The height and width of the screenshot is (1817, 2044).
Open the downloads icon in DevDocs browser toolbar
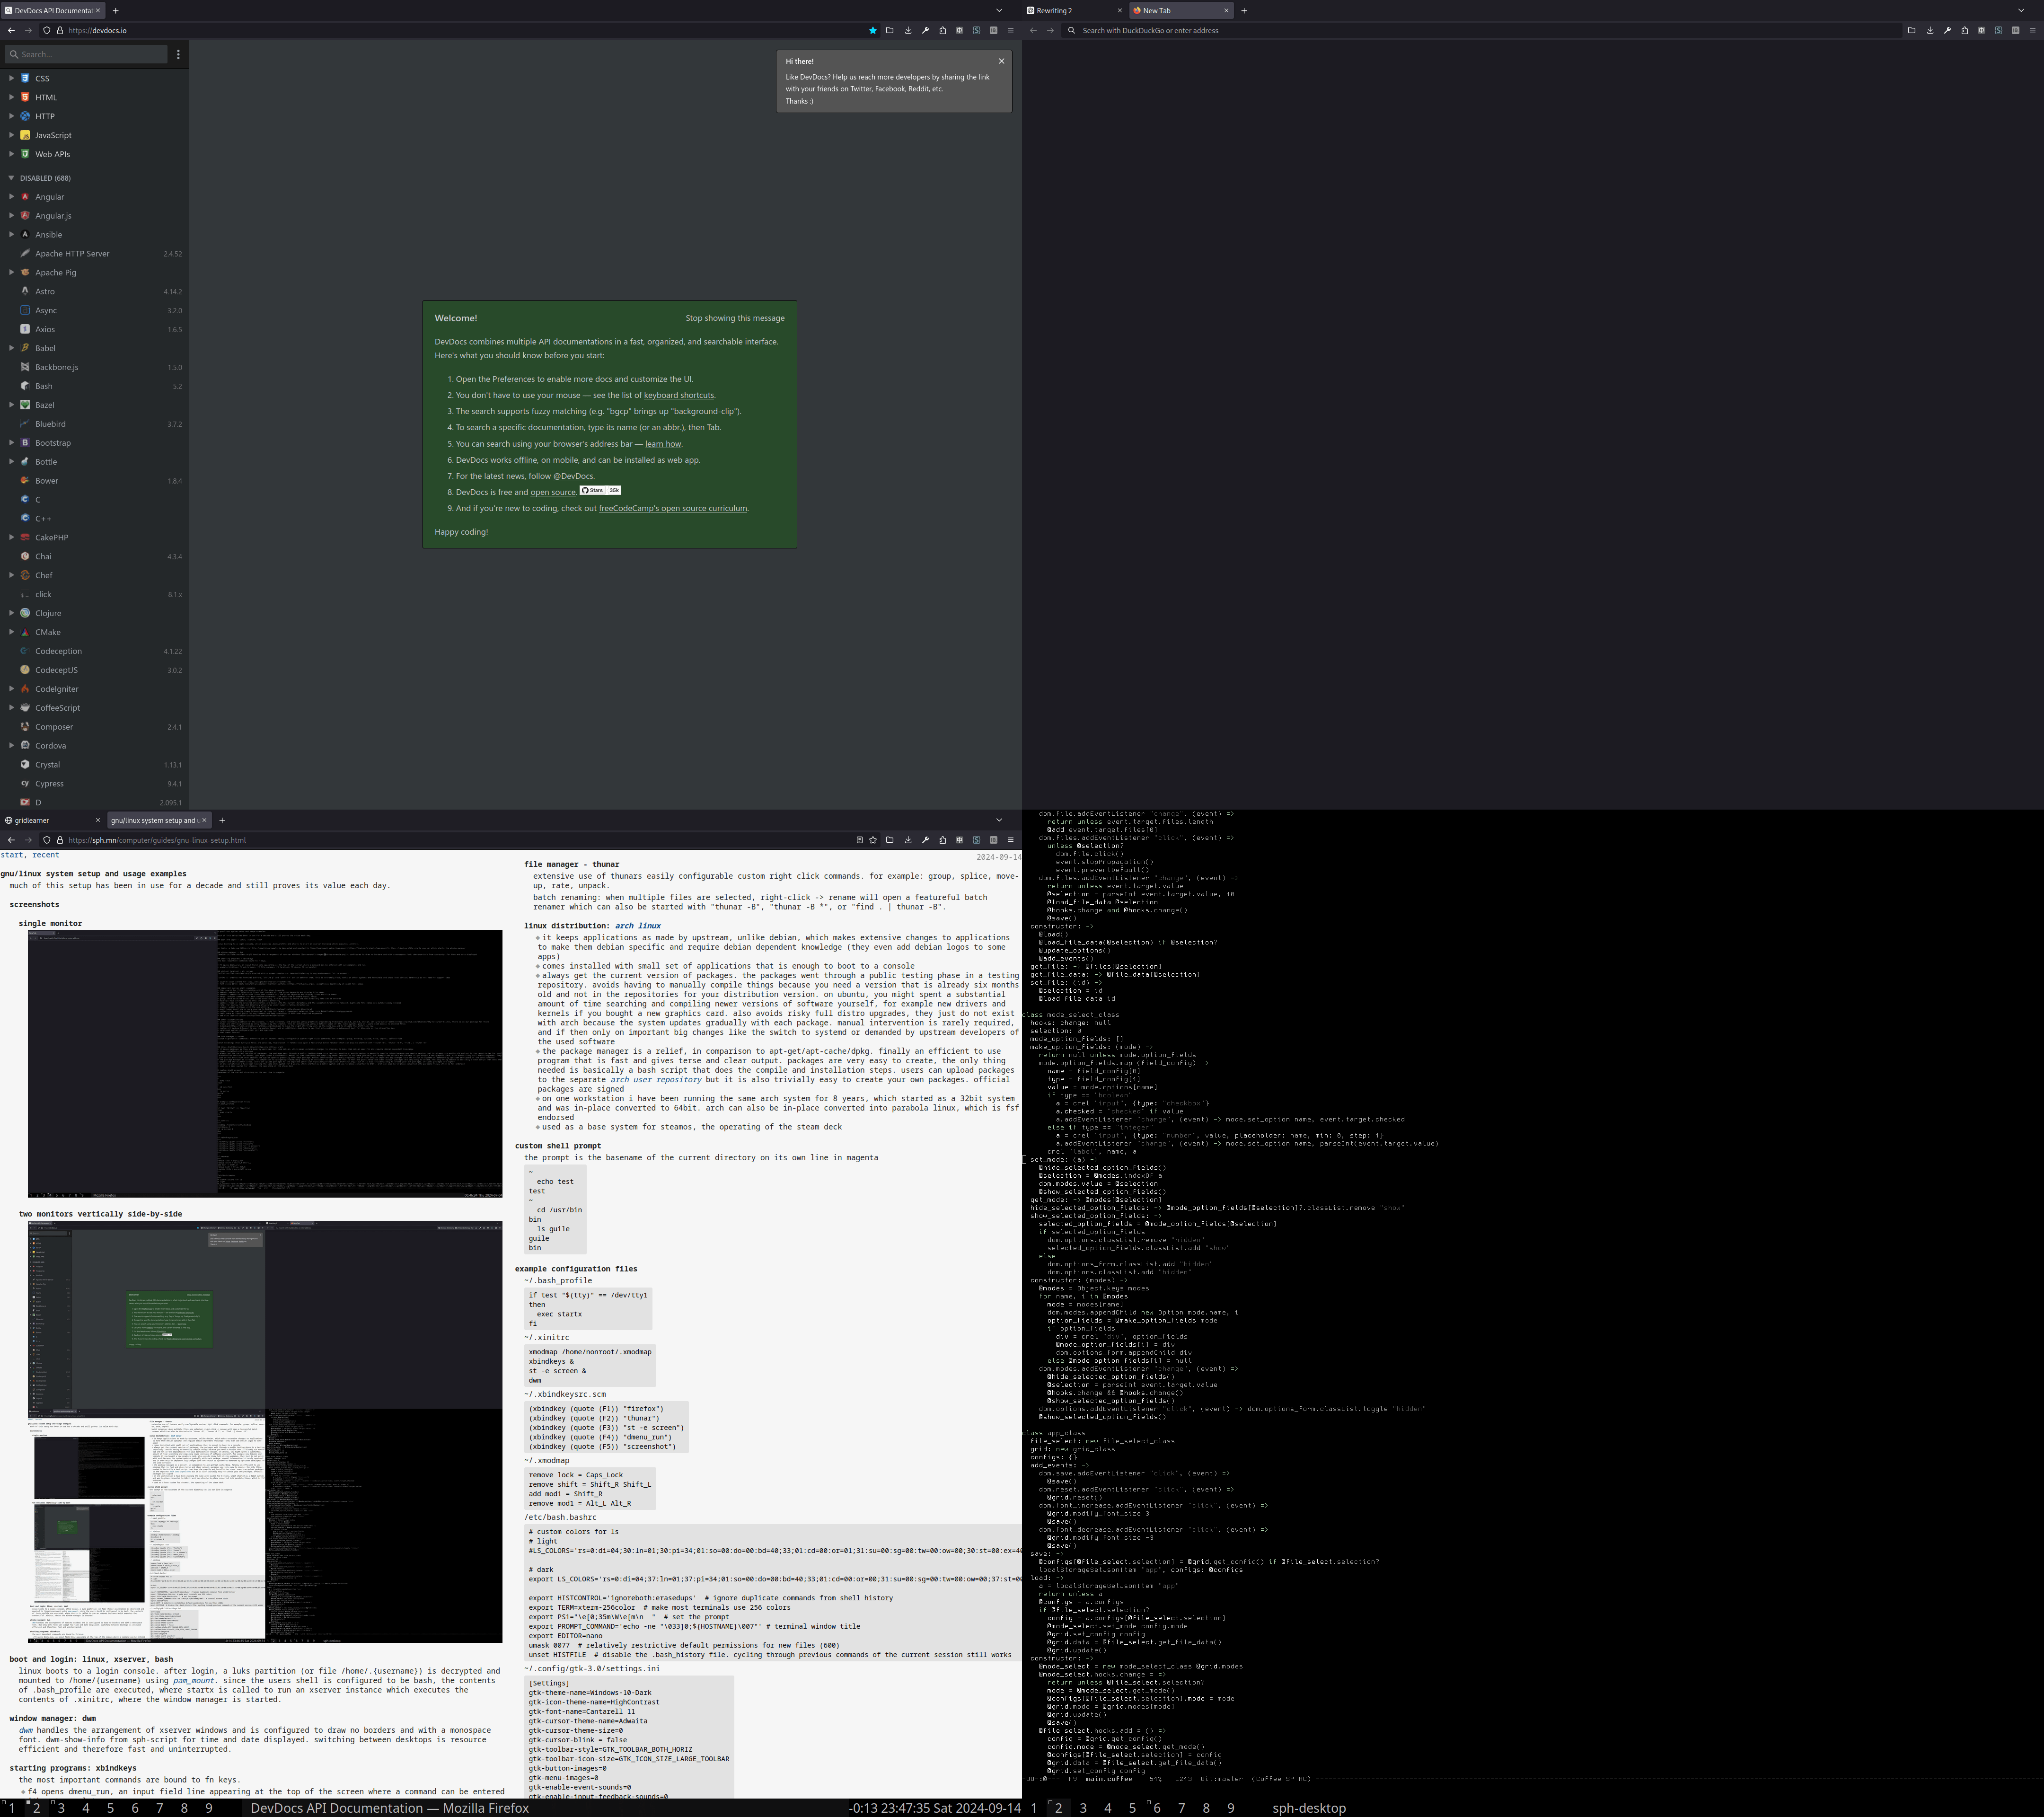tap(908, 30)
